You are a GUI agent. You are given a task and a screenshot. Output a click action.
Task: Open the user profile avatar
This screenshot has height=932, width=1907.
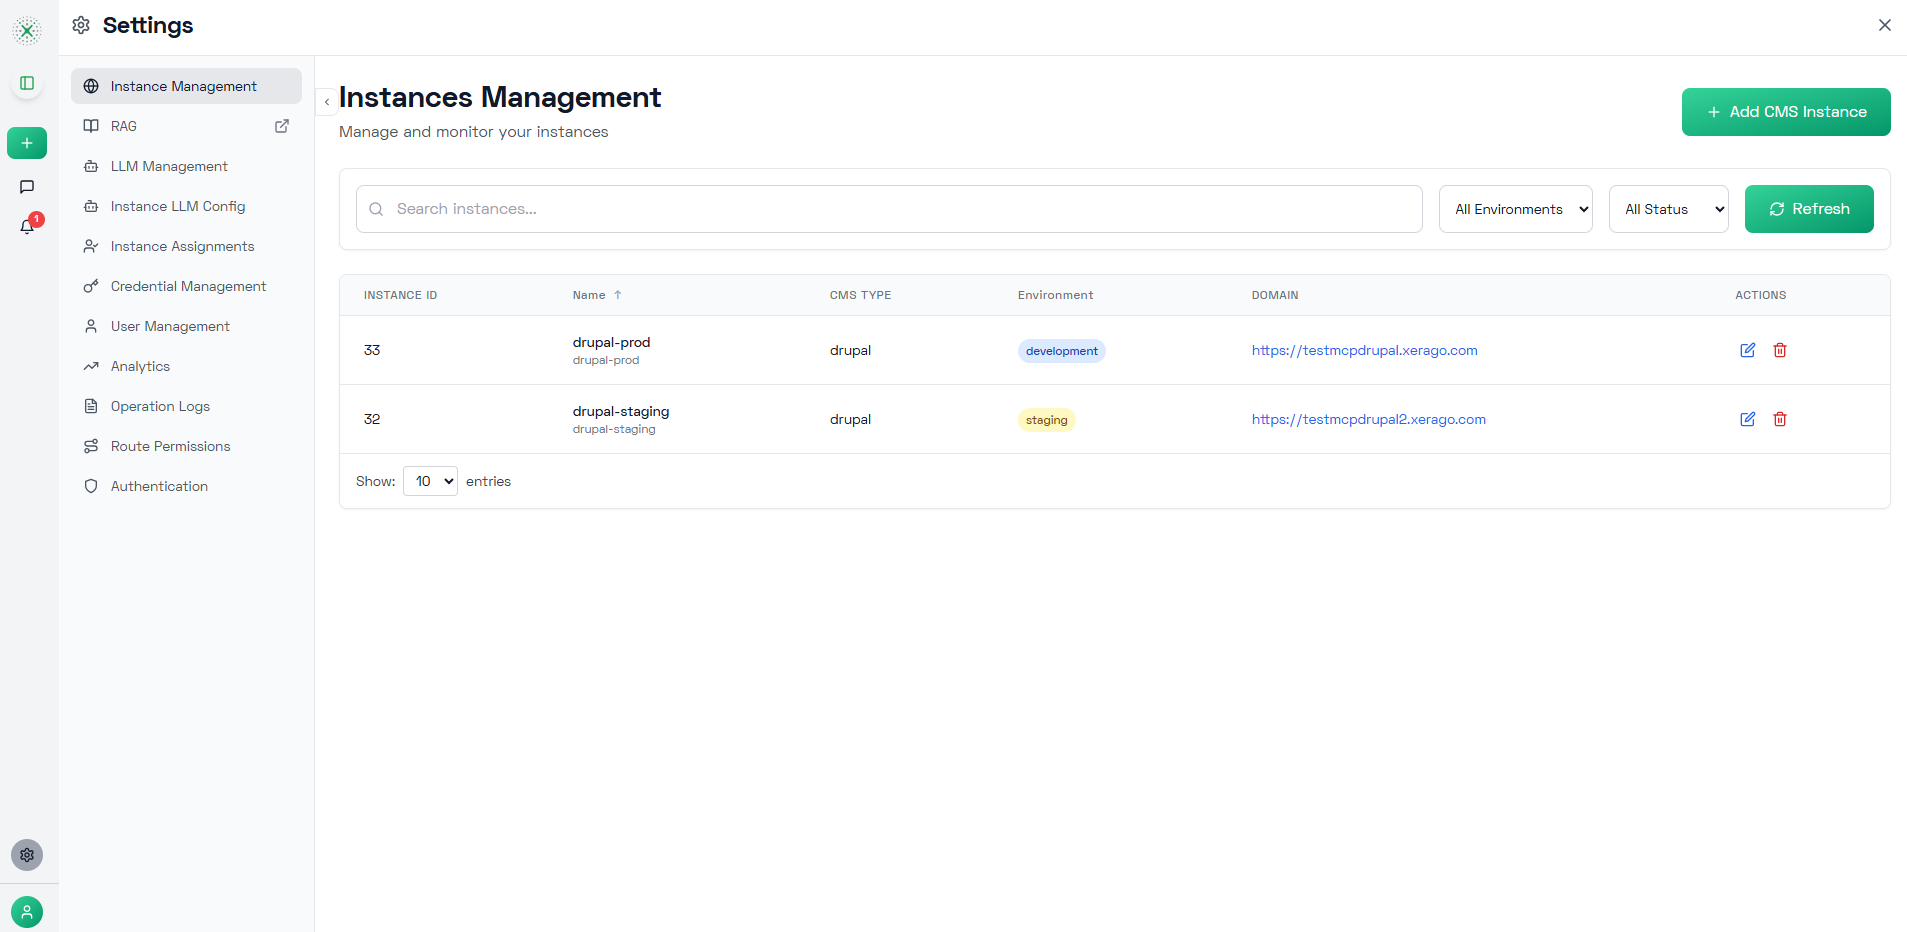click(x=27, y=911)
